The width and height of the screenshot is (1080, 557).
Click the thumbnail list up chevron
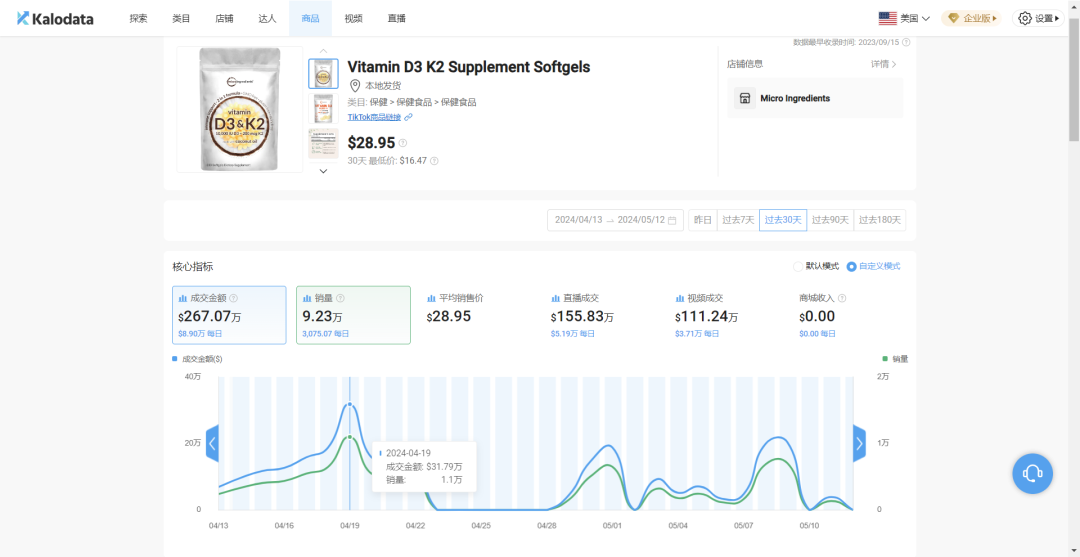323,51
